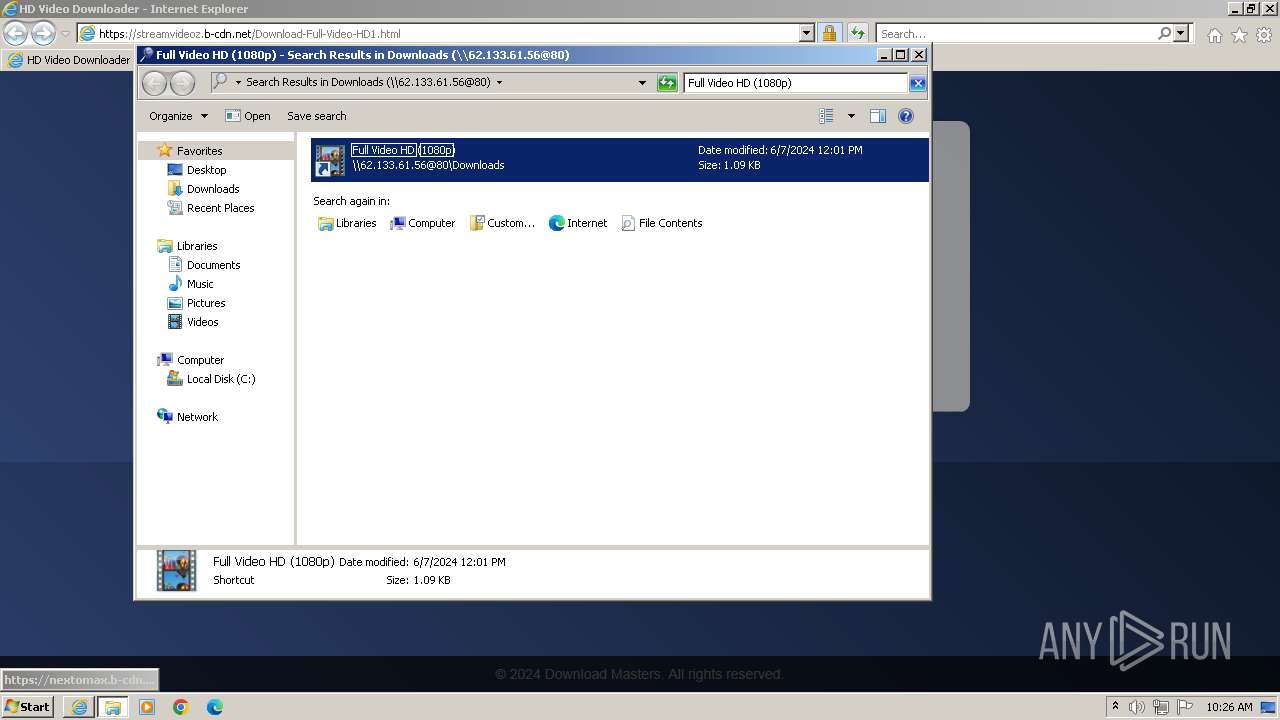
Task: Toggle the preview pane
Action: pos(877,116)
